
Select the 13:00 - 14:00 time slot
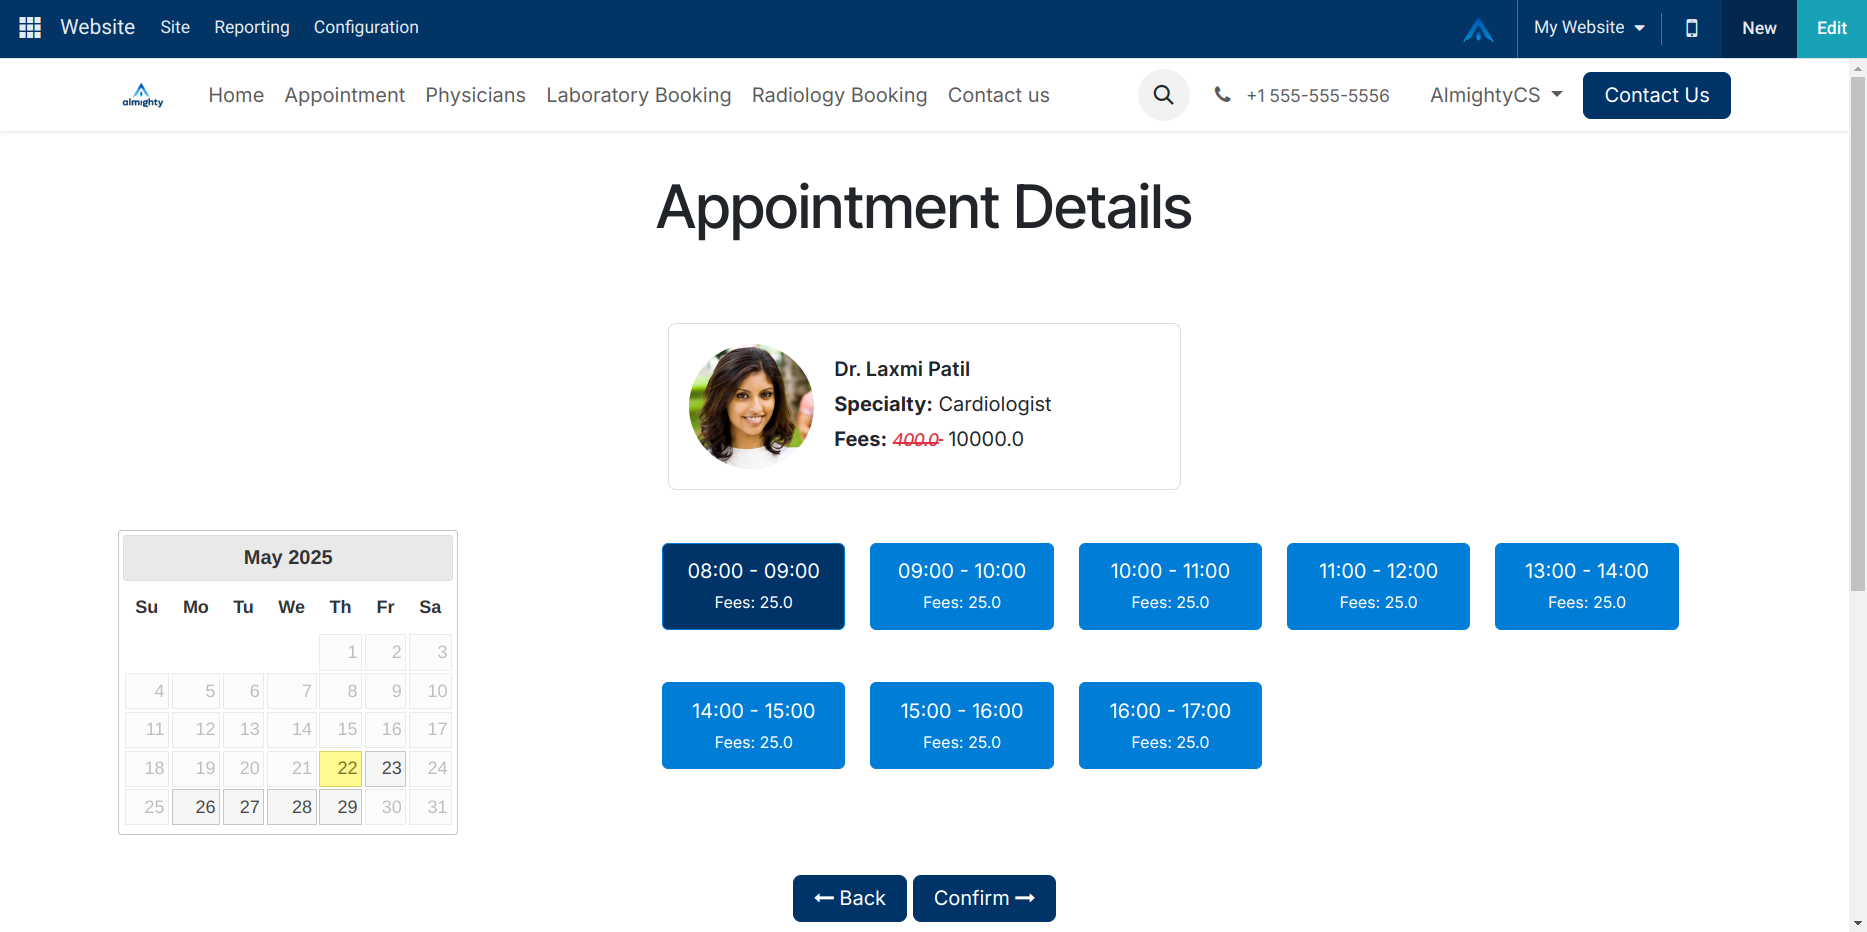pos(1586,586)
